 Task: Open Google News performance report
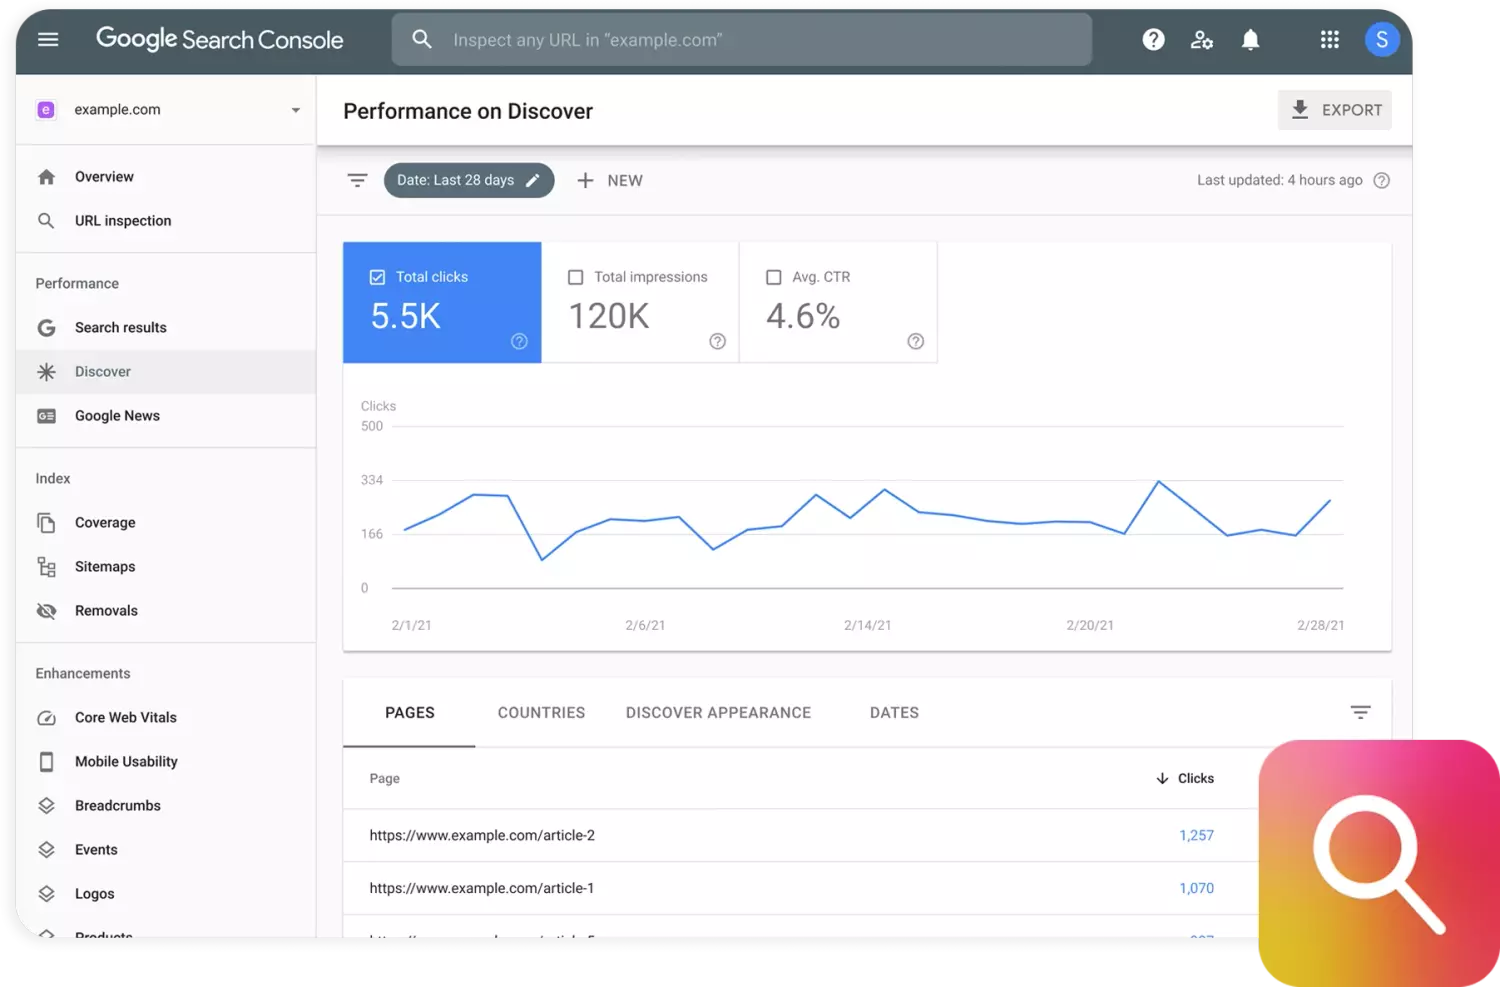117,415
